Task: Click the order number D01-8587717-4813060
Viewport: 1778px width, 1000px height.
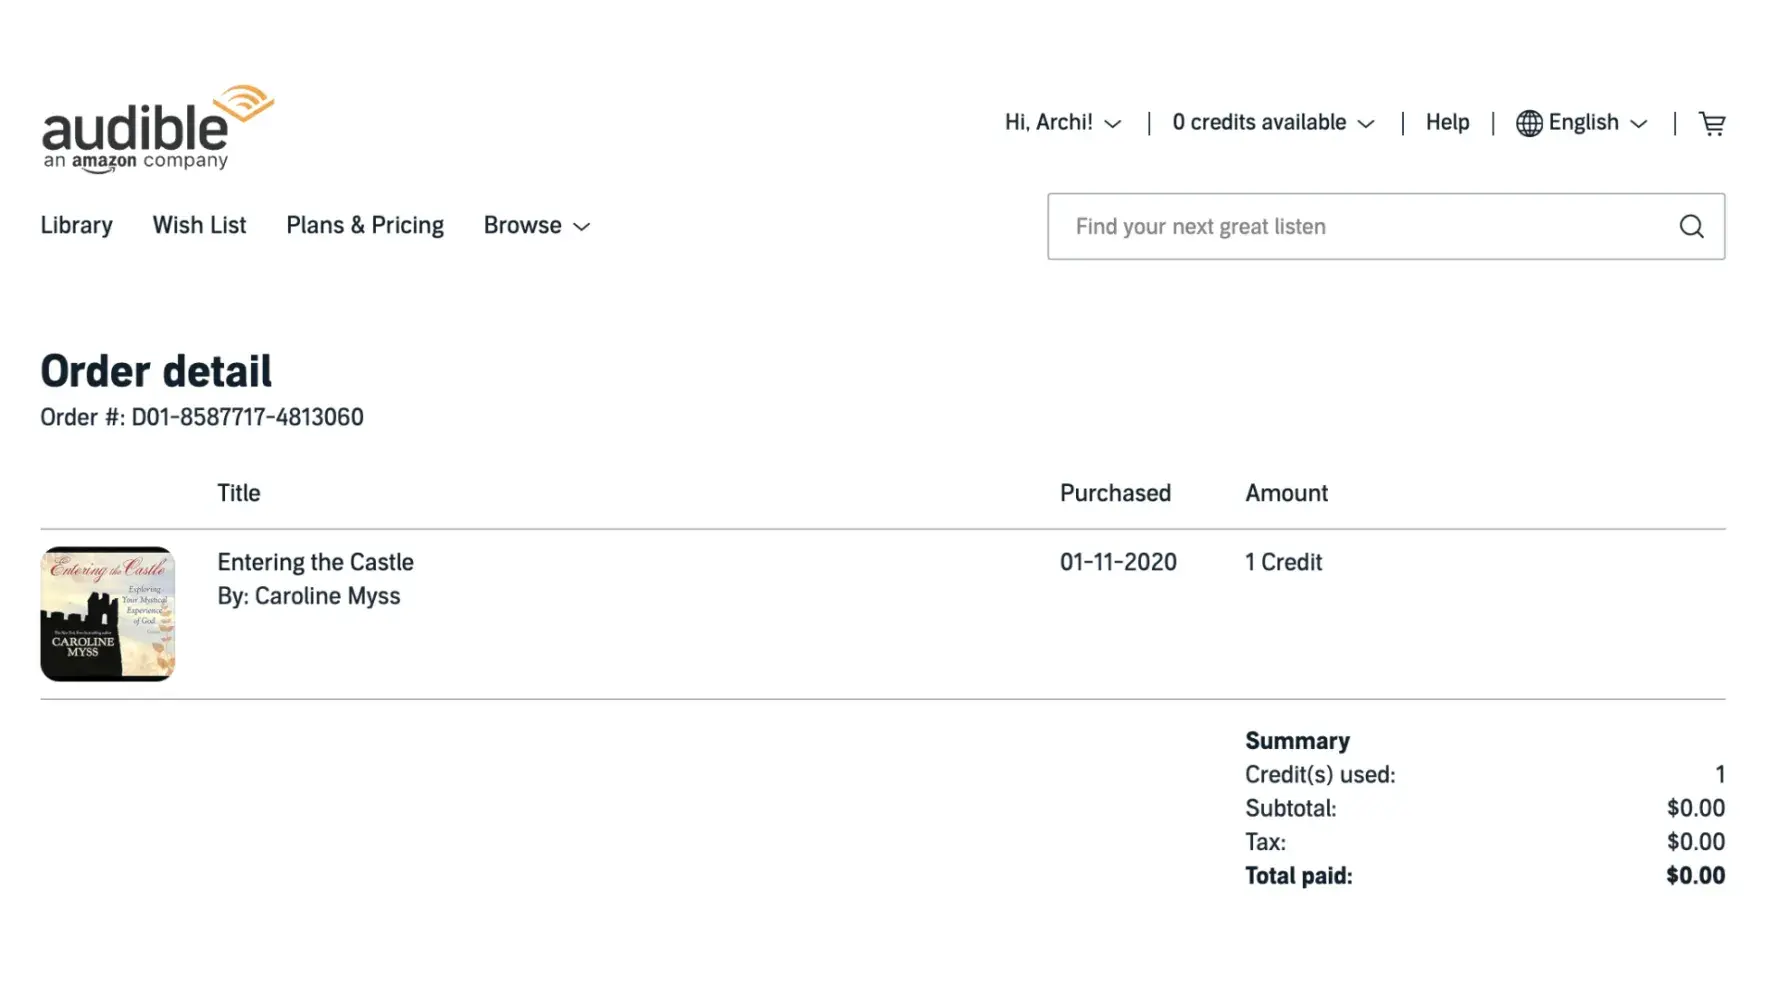Action: pyautogui.click(x=247, y=417)
